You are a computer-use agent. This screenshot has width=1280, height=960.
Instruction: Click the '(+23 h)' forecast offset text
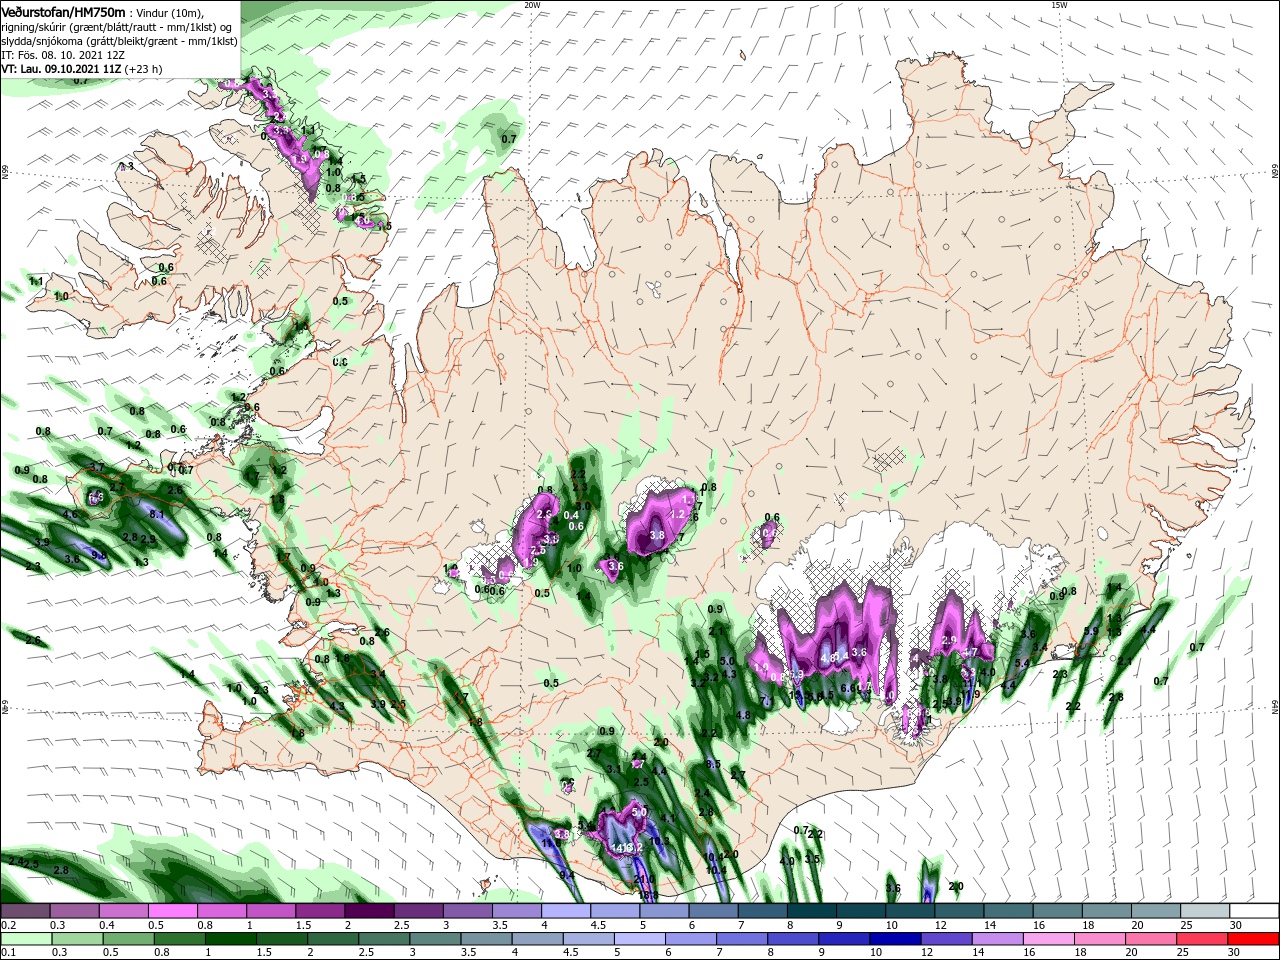point(143,69)
